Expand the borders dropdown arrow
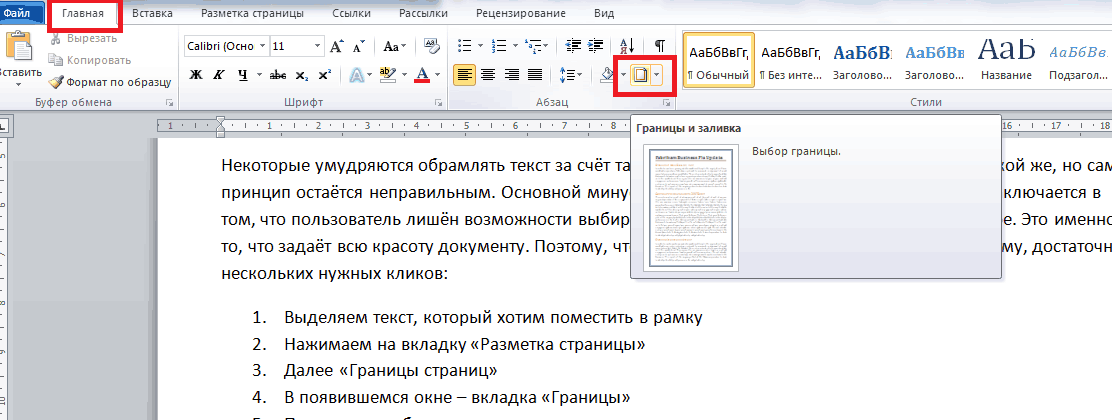This screenshot has width=1112, height=420. (x=657, y=74)
